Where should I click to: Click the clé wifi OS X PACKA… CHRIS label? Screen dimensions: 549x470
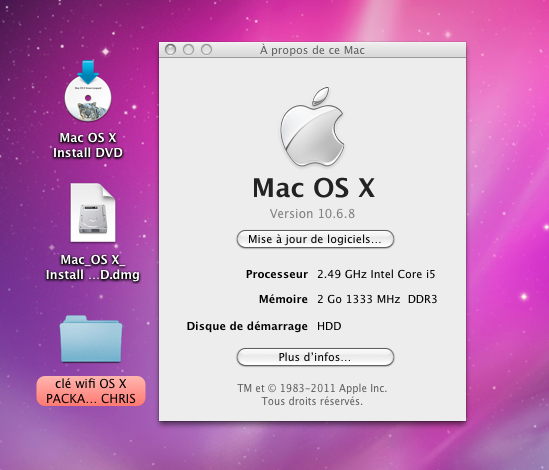[91, 391]
